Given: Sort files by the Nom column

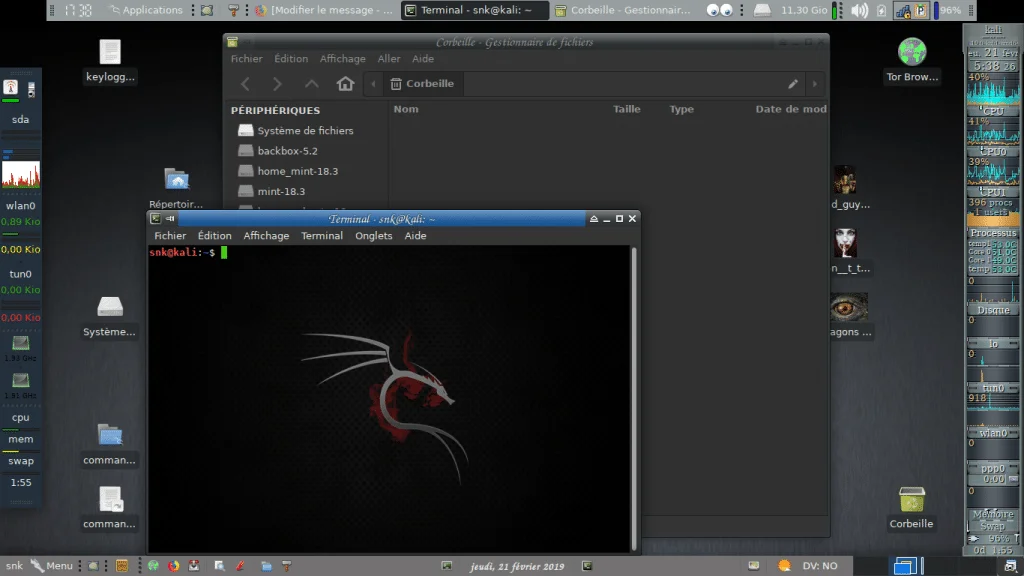Looking at the screenshot, I should click(406, 109).
